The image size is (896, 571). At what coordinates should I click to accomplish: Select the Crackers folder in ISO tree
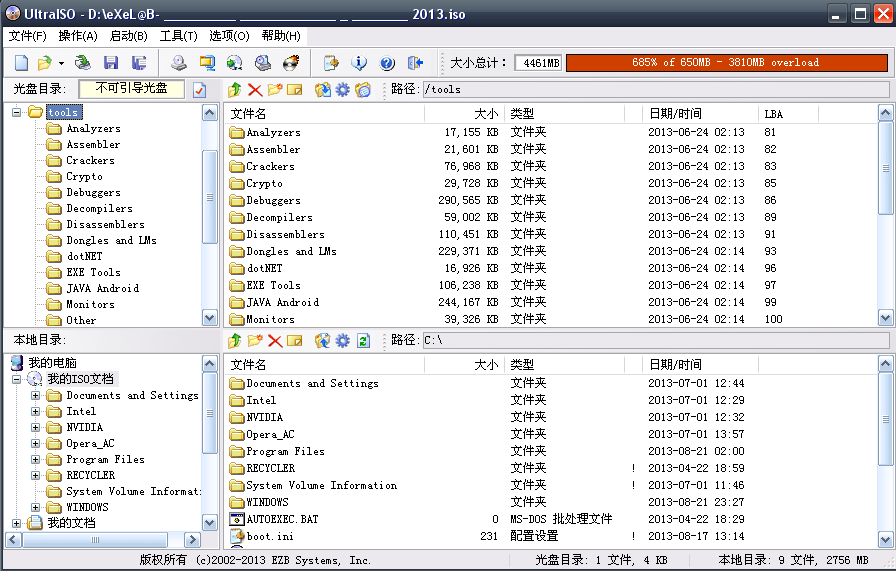90,161
